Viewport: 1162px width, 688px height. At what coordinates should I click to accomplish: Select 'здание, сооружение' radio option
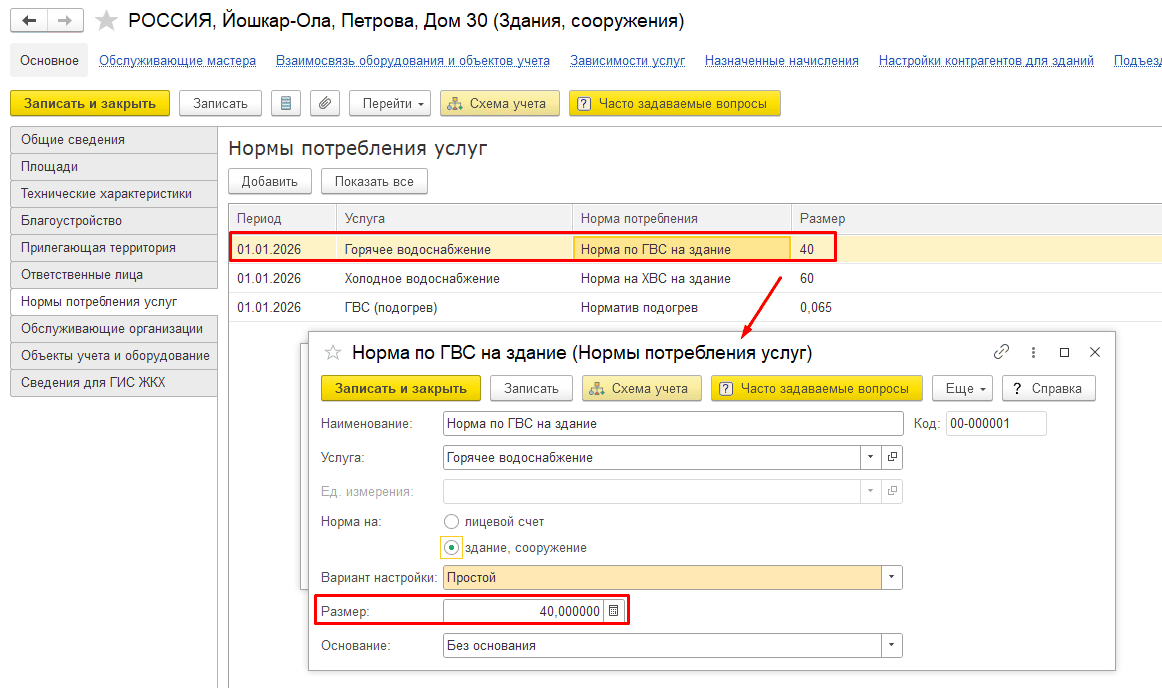451,548
